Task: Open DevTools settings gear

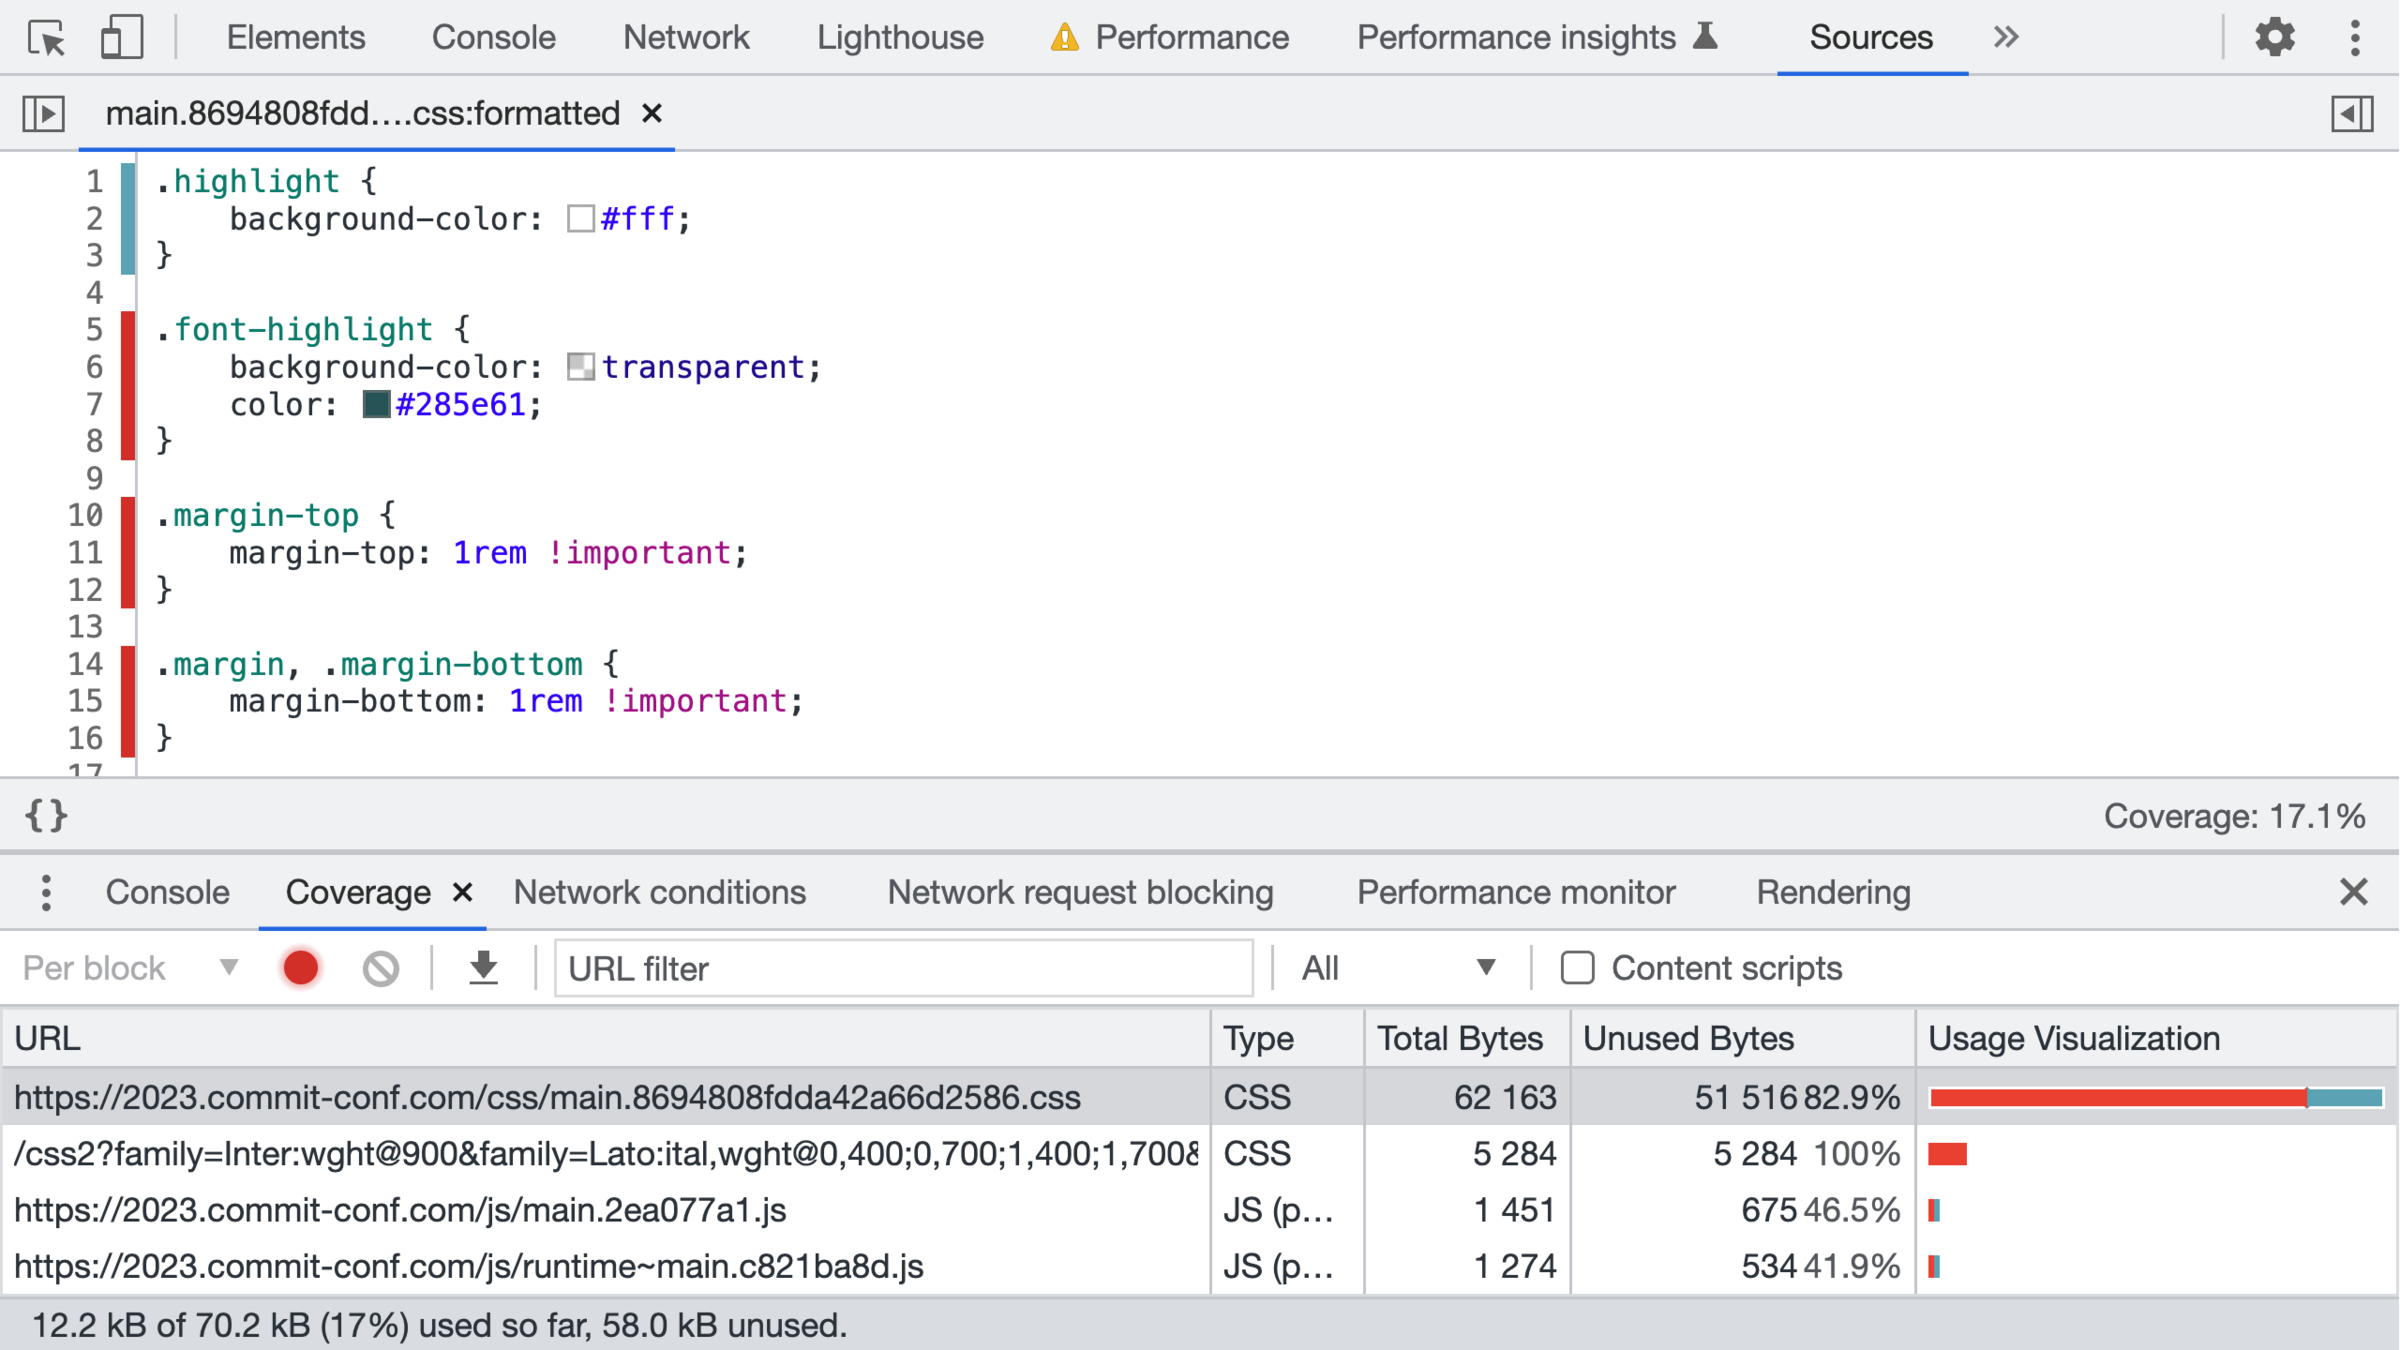Action: pyautogui.click(x=2274, y=38)
